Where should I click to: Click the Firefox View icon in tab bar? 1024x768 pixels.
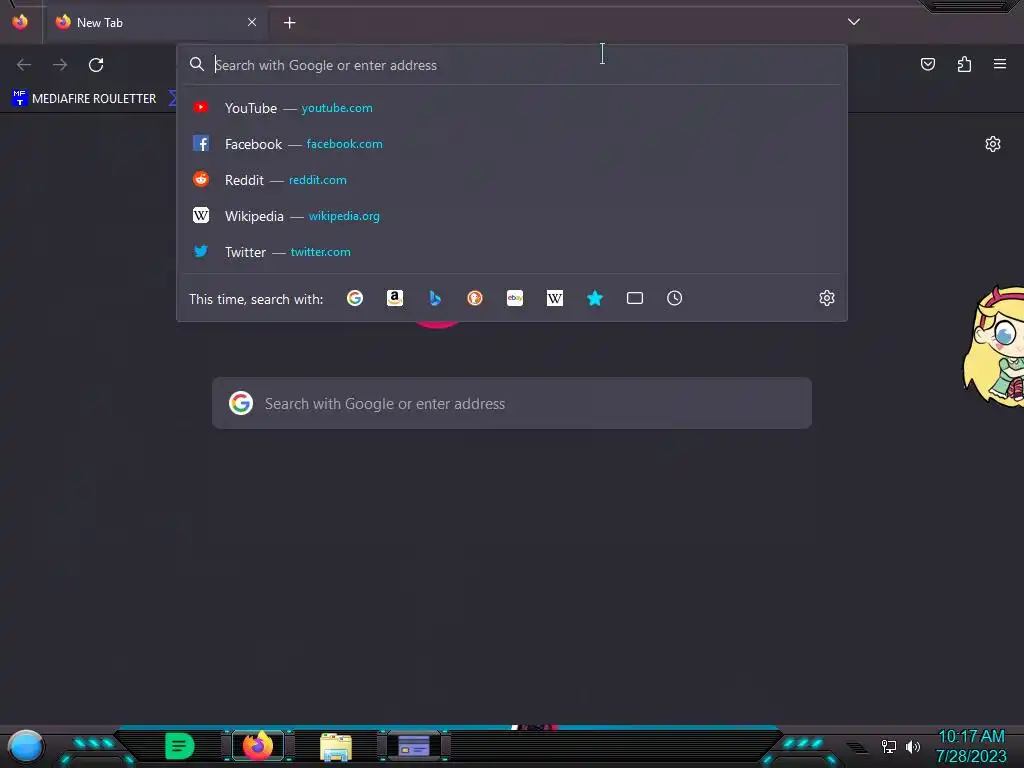[x=20, y=22]
